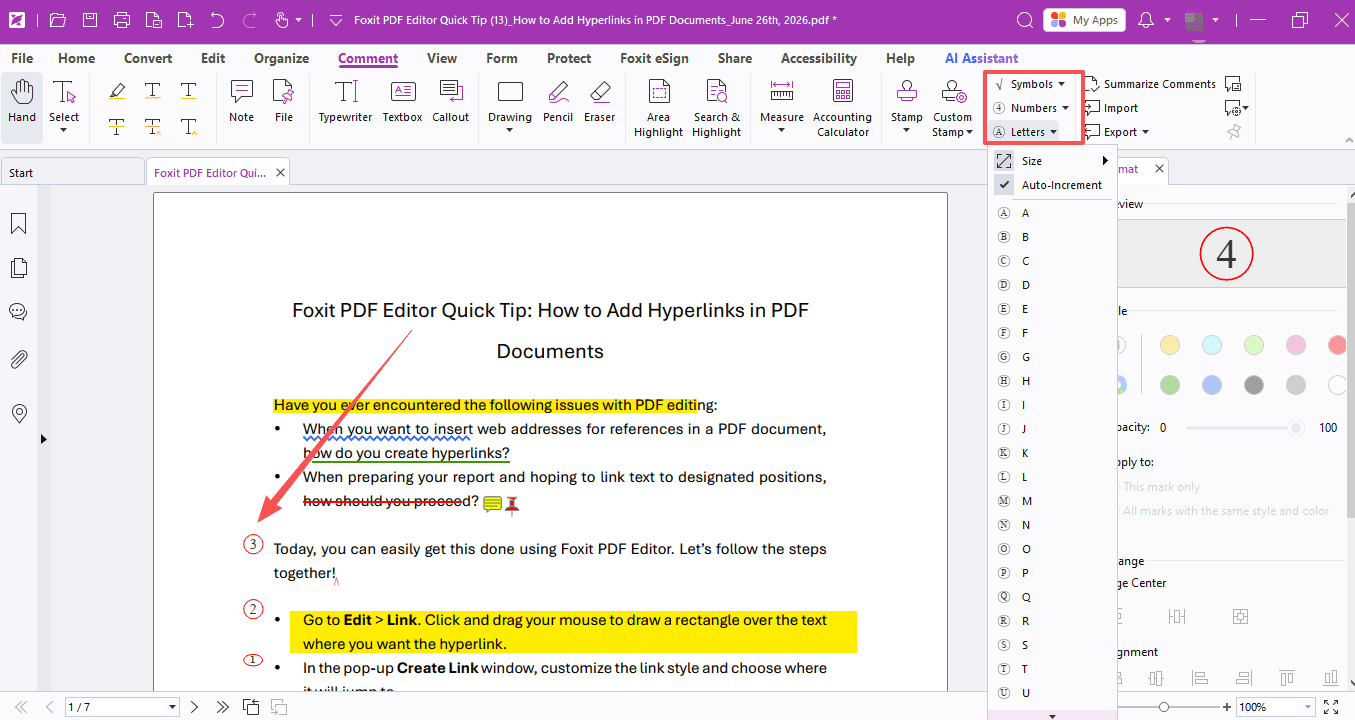Open the Accounting Calculator

(x=842, y=108)
